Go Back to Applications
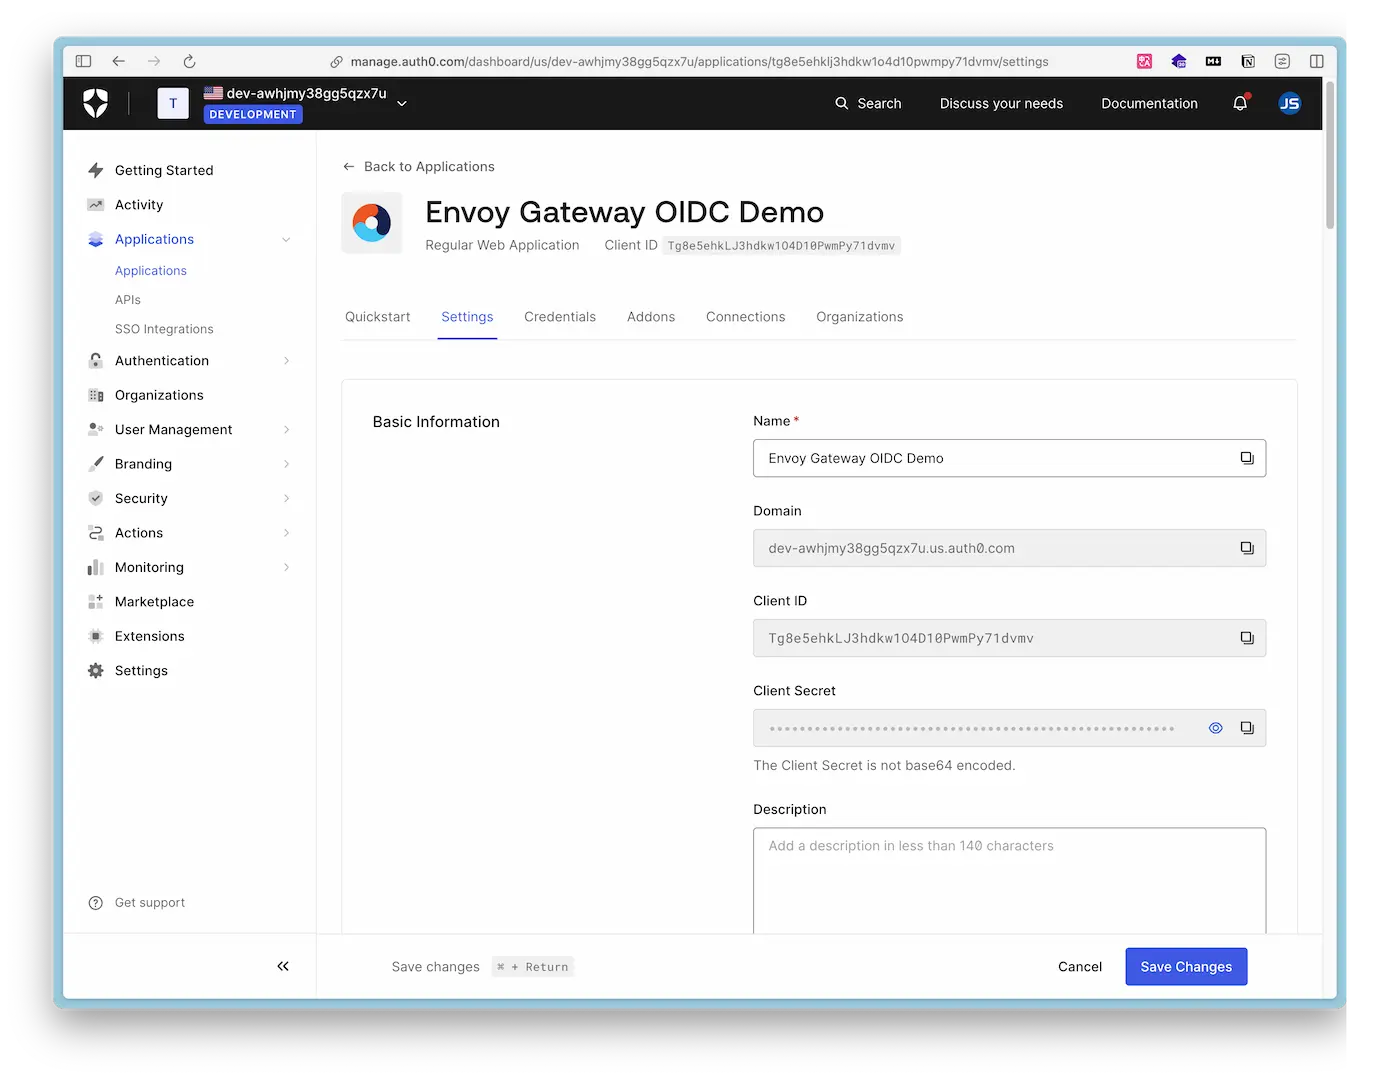This screenshot has height=1079, width=1400. coord(419,167)
